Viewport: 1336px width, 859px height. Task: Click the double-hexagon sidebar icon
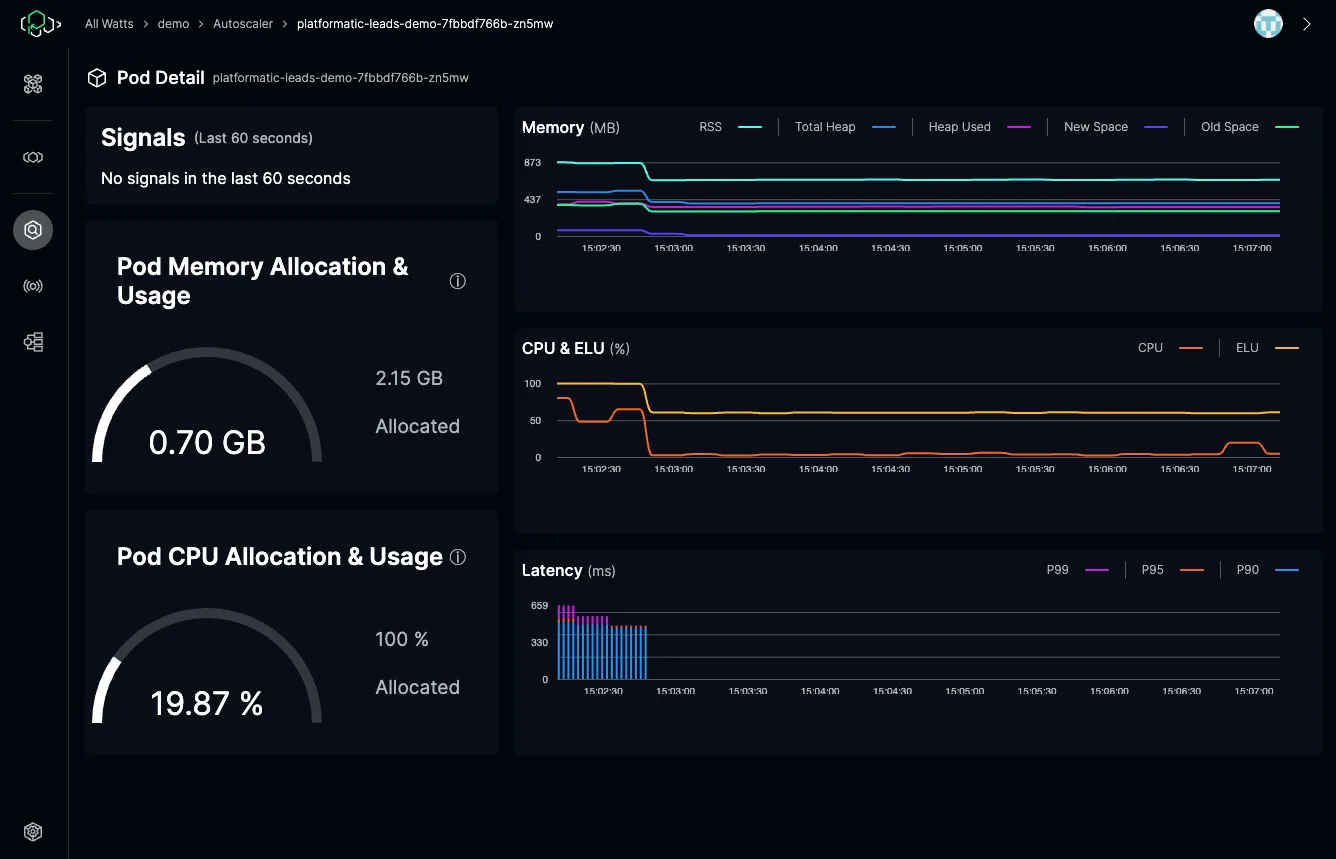tap(33, 158)
